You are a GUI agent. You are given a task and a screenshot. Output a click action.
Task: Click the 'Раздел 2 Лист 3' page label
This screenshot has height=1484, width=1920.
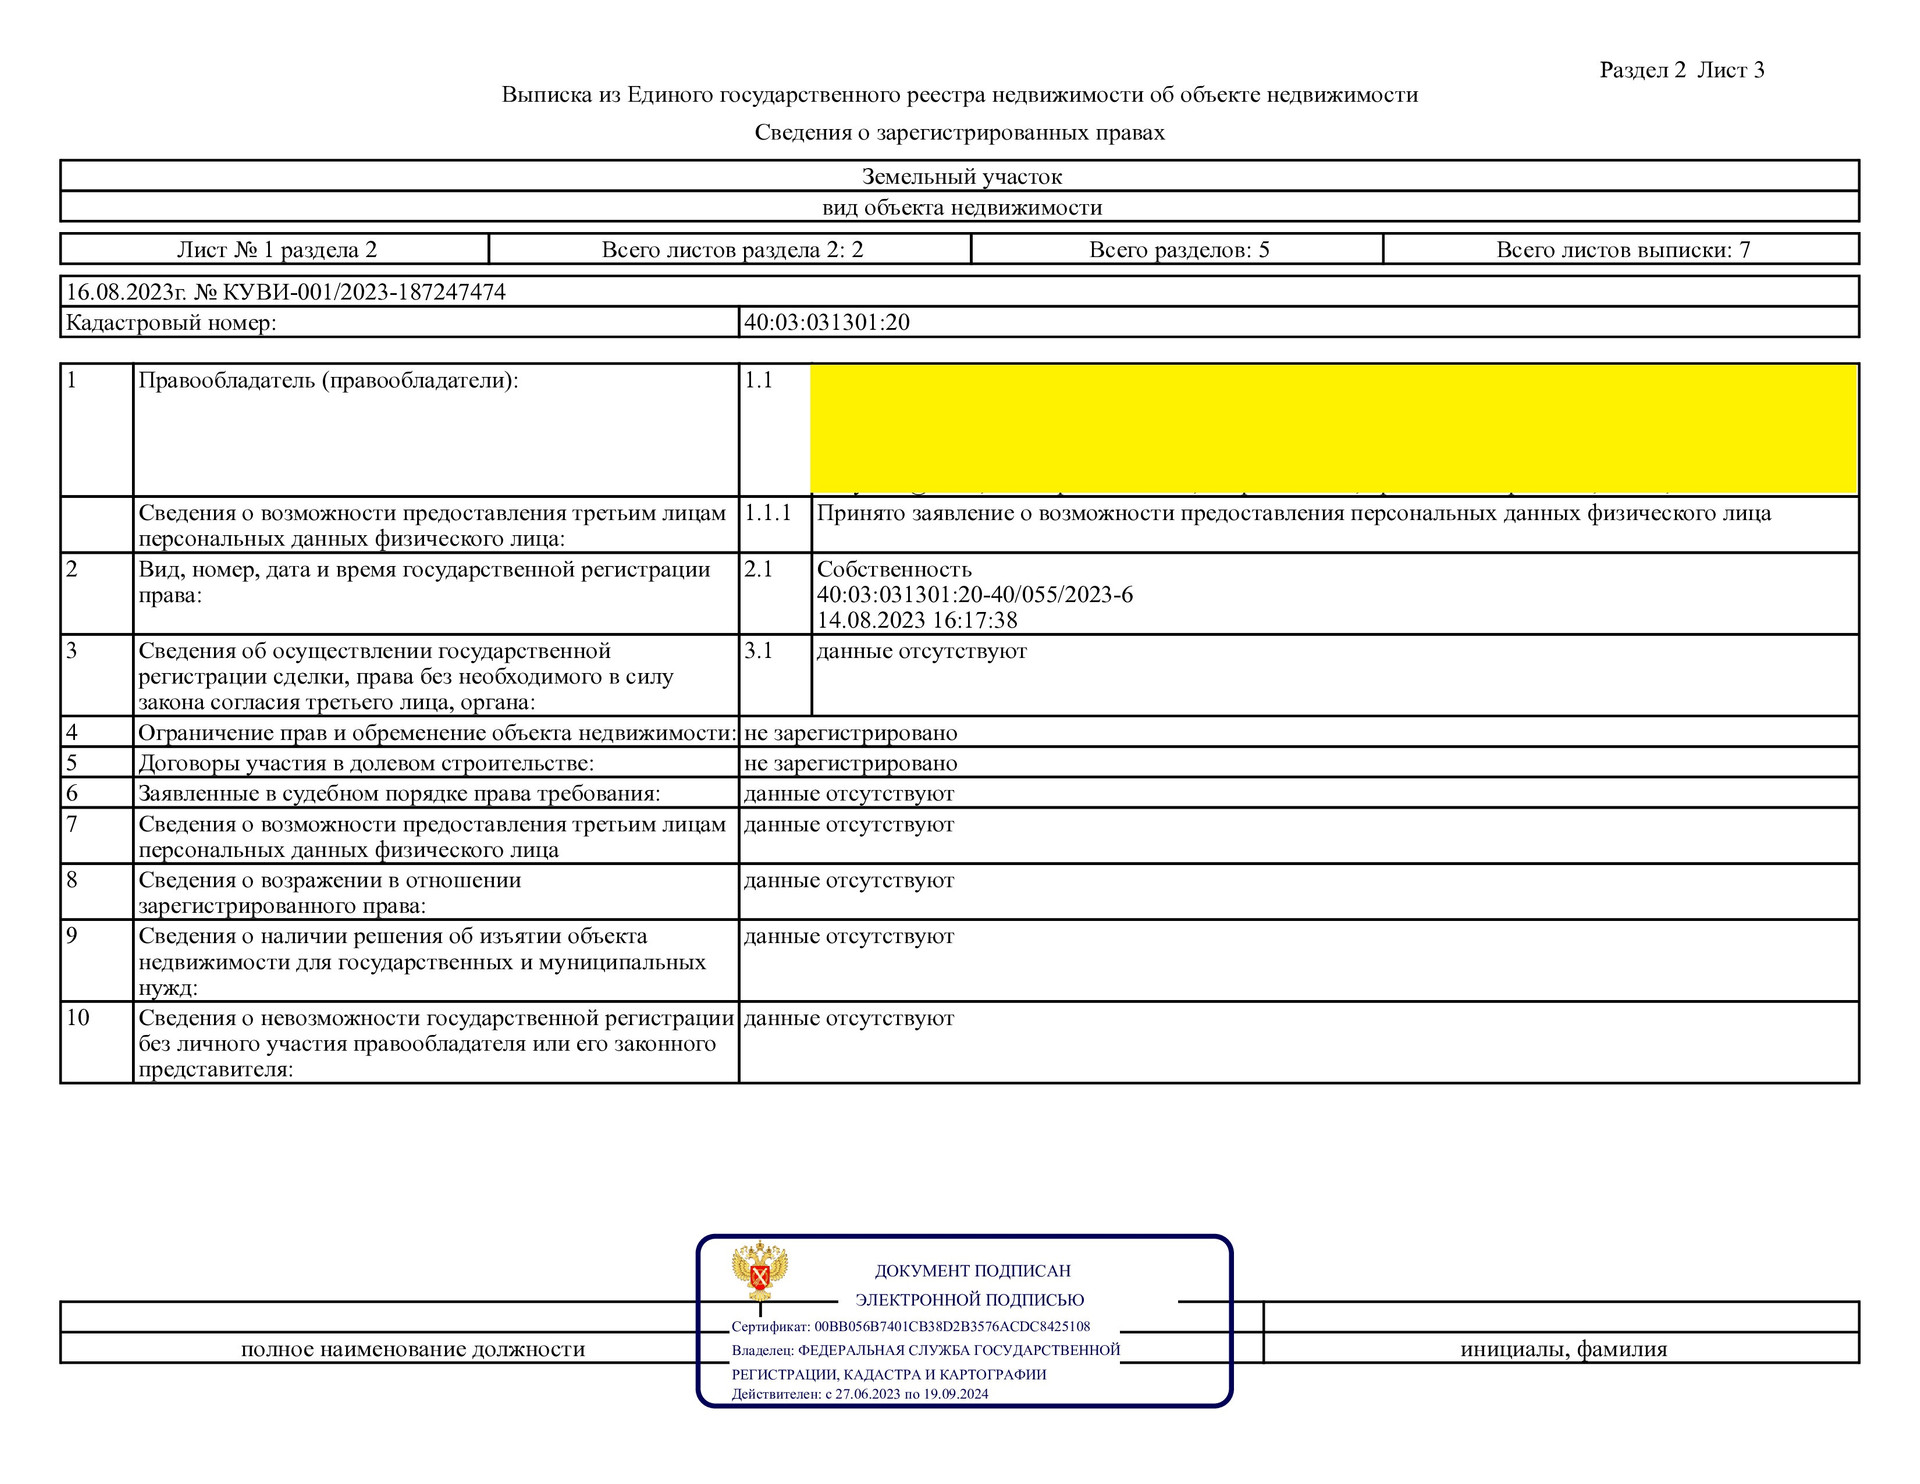[1681, 70]
